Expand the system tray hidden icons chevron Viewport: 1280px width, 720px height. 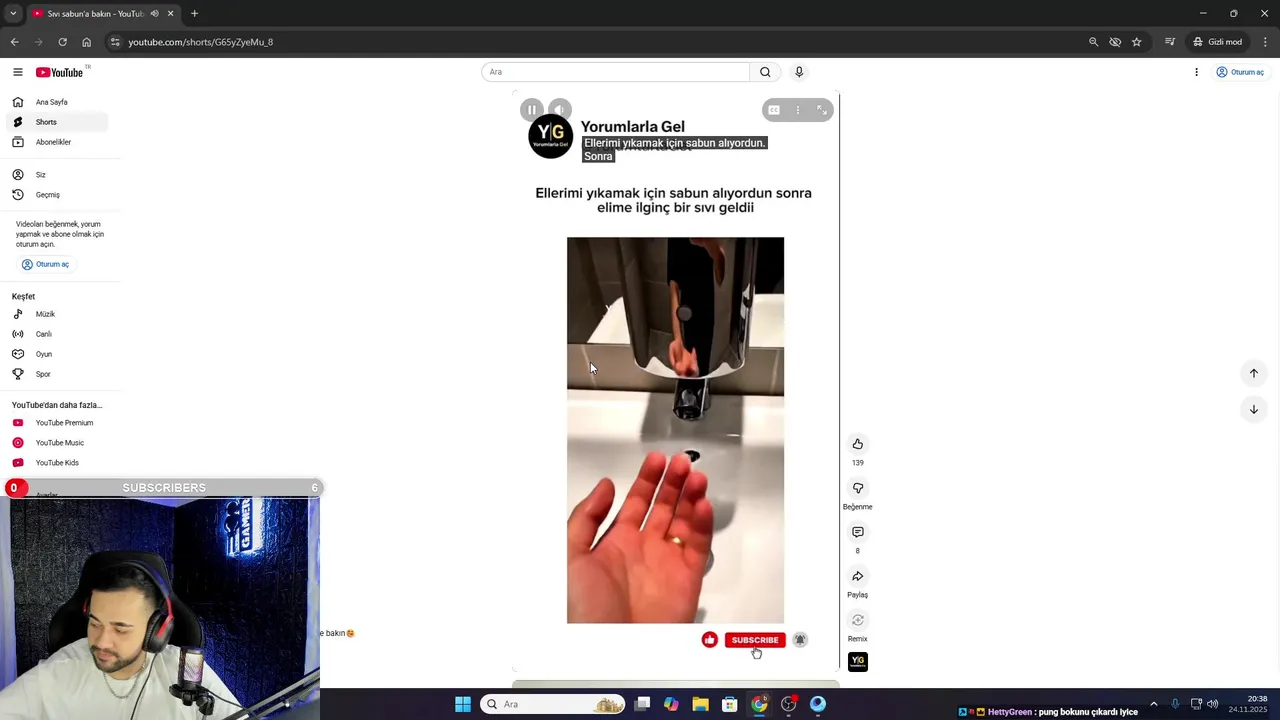[x=1153, y=704]
